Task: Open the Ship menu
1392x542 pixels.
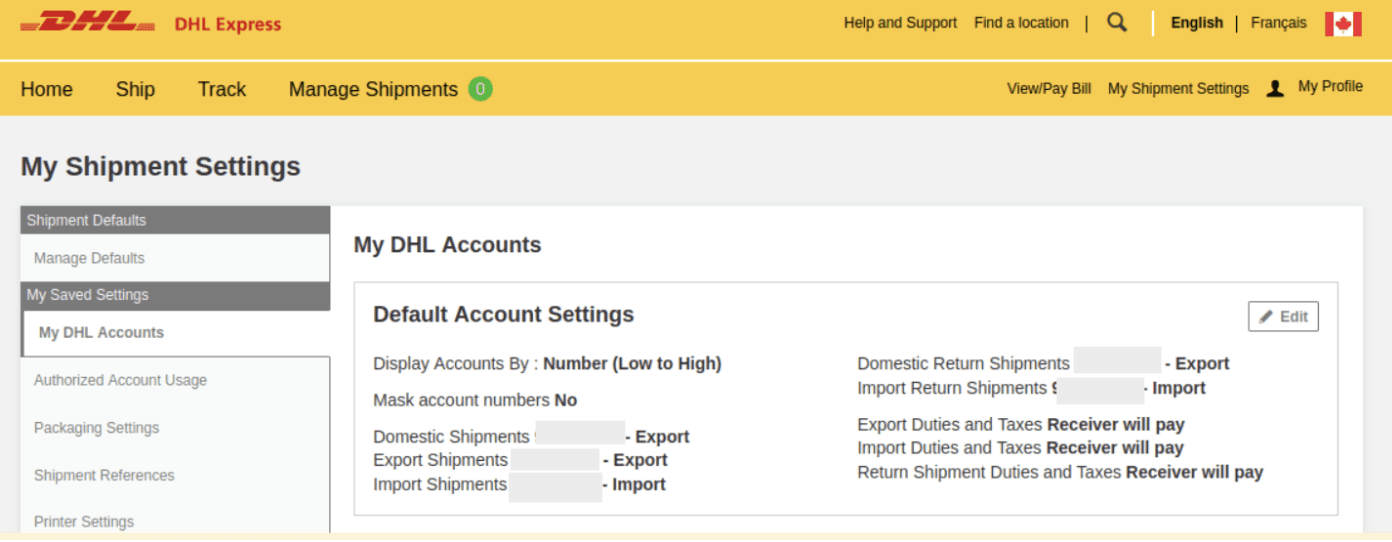Action: (135, 89)
